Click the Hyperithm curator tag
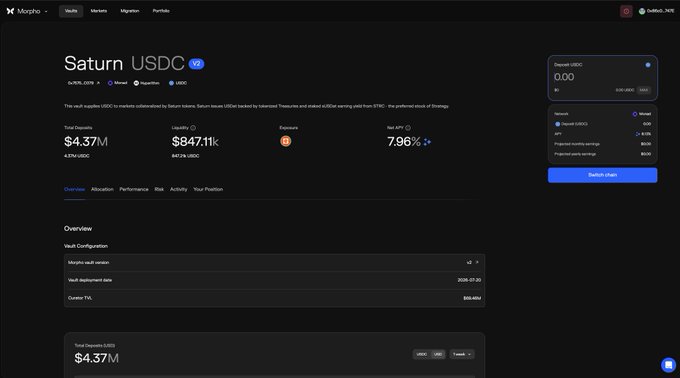This screenshot has width=680, height=378. click(x=147, y=83)
